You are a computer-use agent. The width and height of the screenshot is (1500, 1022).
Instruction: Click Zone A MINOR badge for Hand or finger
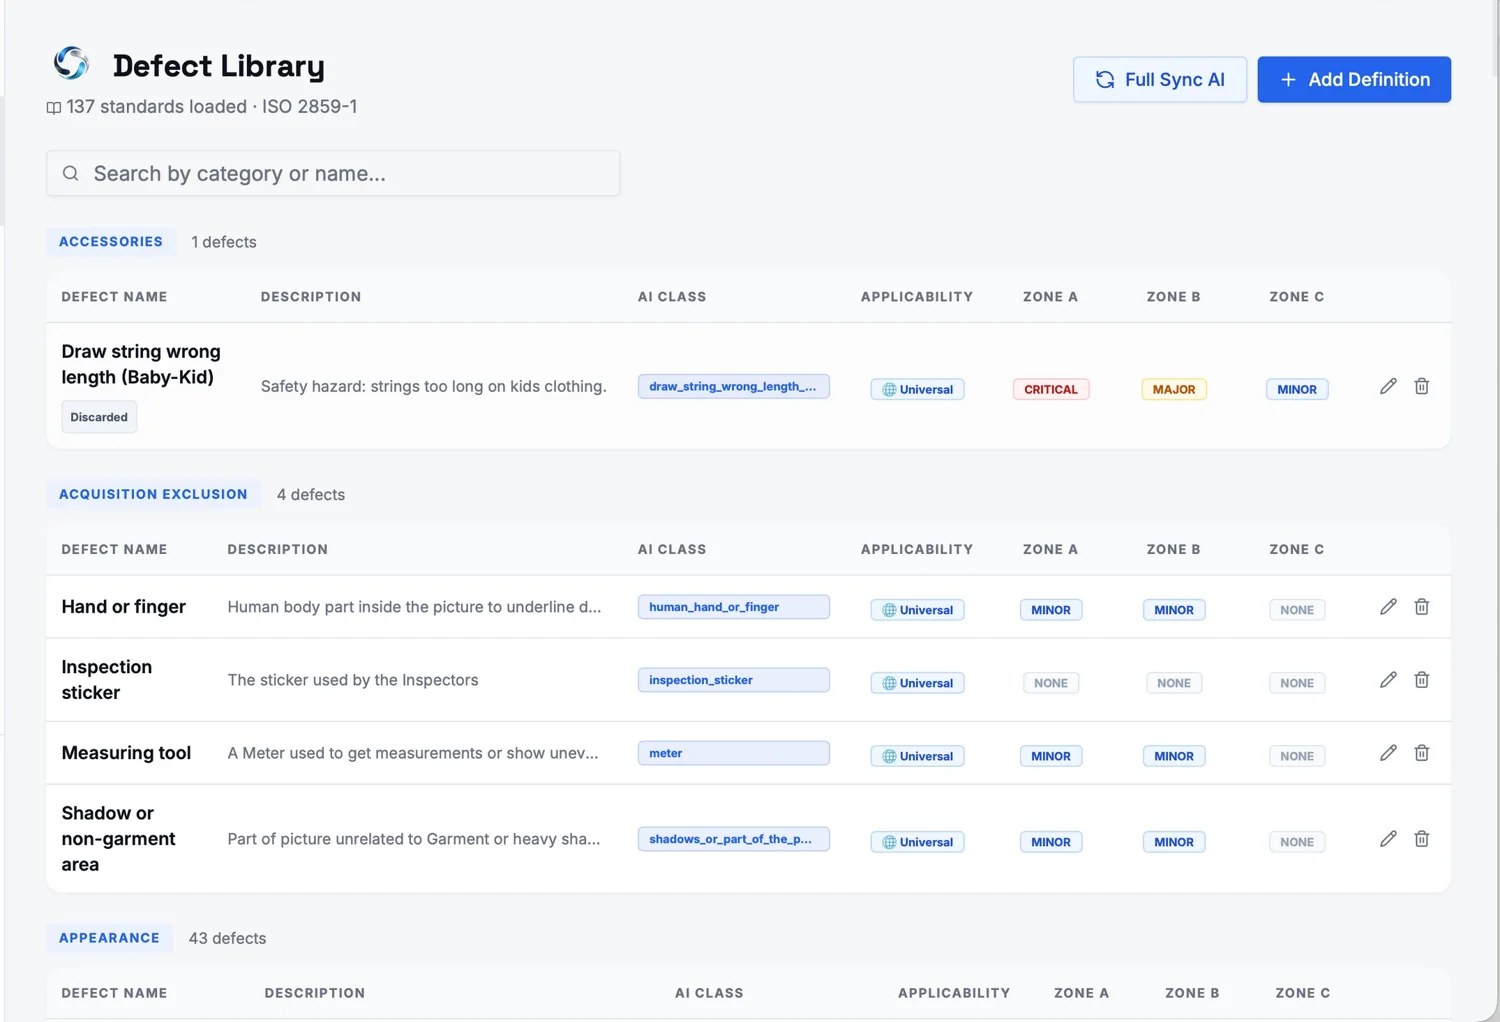[x=1051, y=609]
